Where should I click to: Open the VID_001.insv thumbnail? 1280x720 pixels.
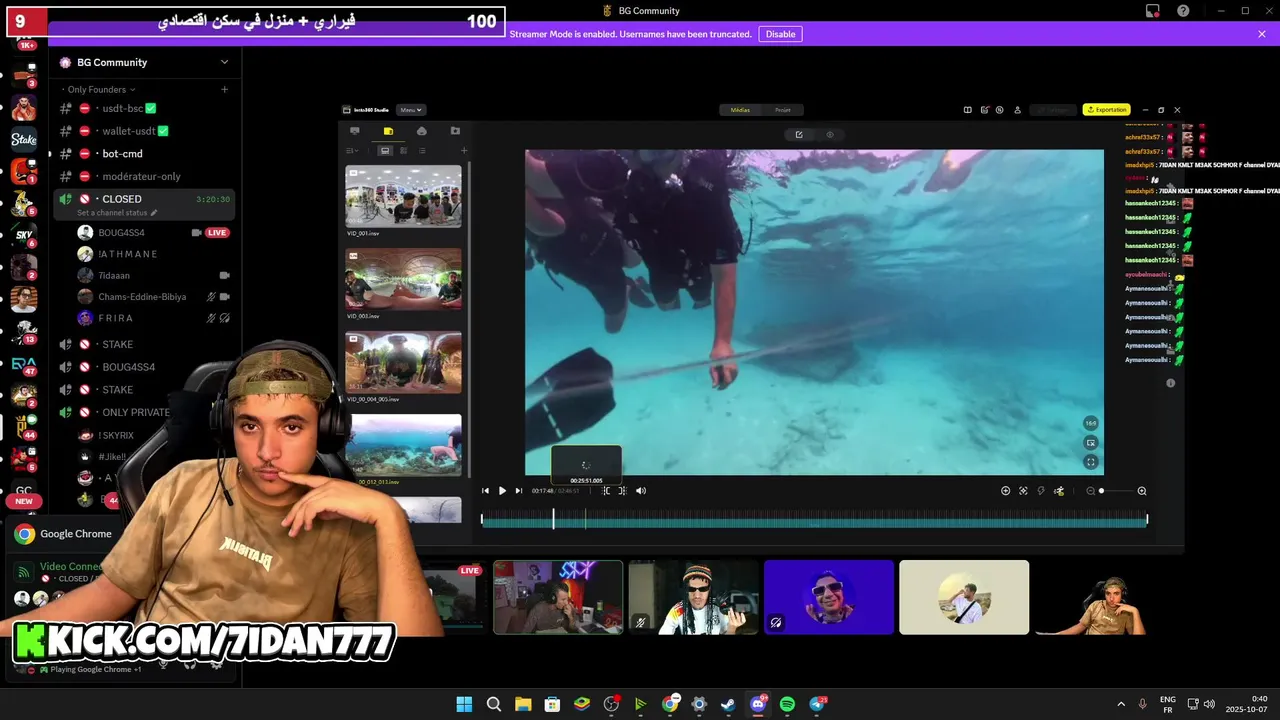(x=403, y=196)
